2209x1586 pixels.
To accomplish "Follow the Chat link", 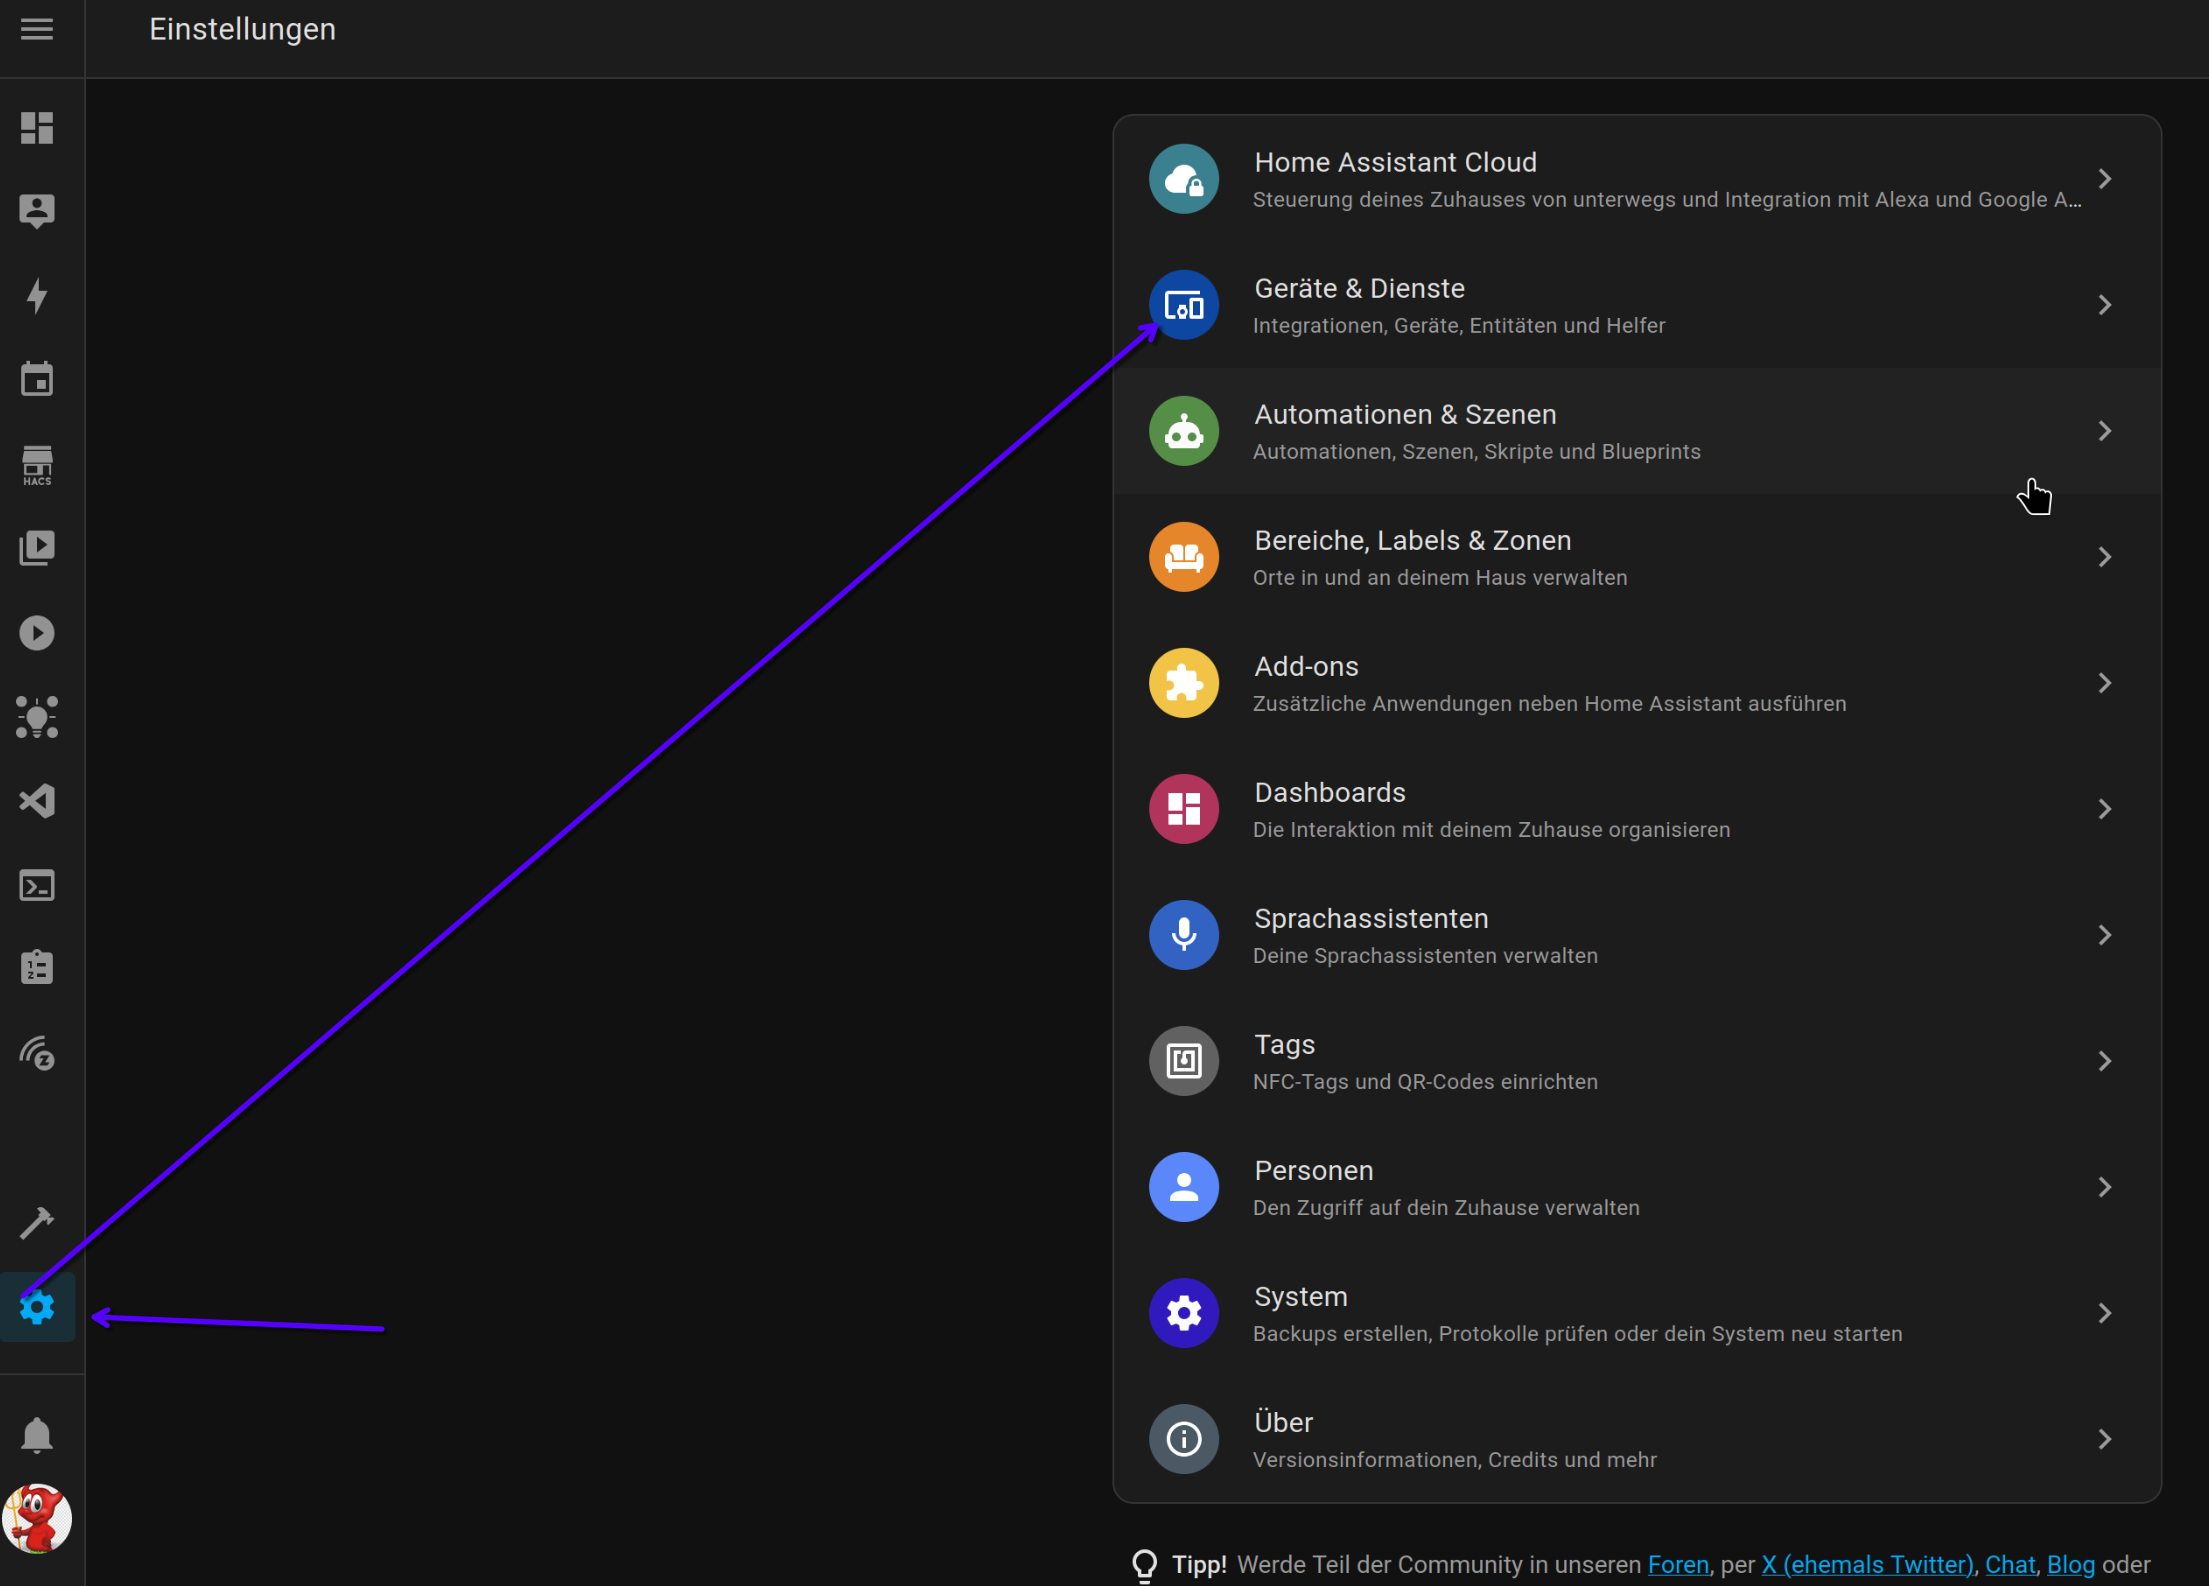I will 2010,1565.
